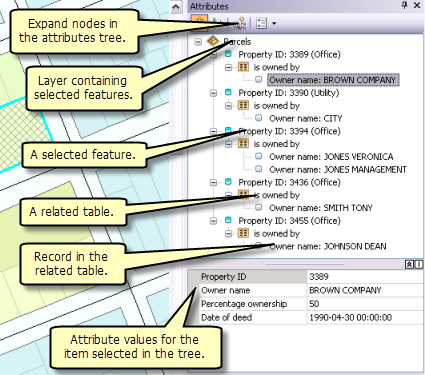Click feature icon for Property ID 3389

[x=228, y=54]
